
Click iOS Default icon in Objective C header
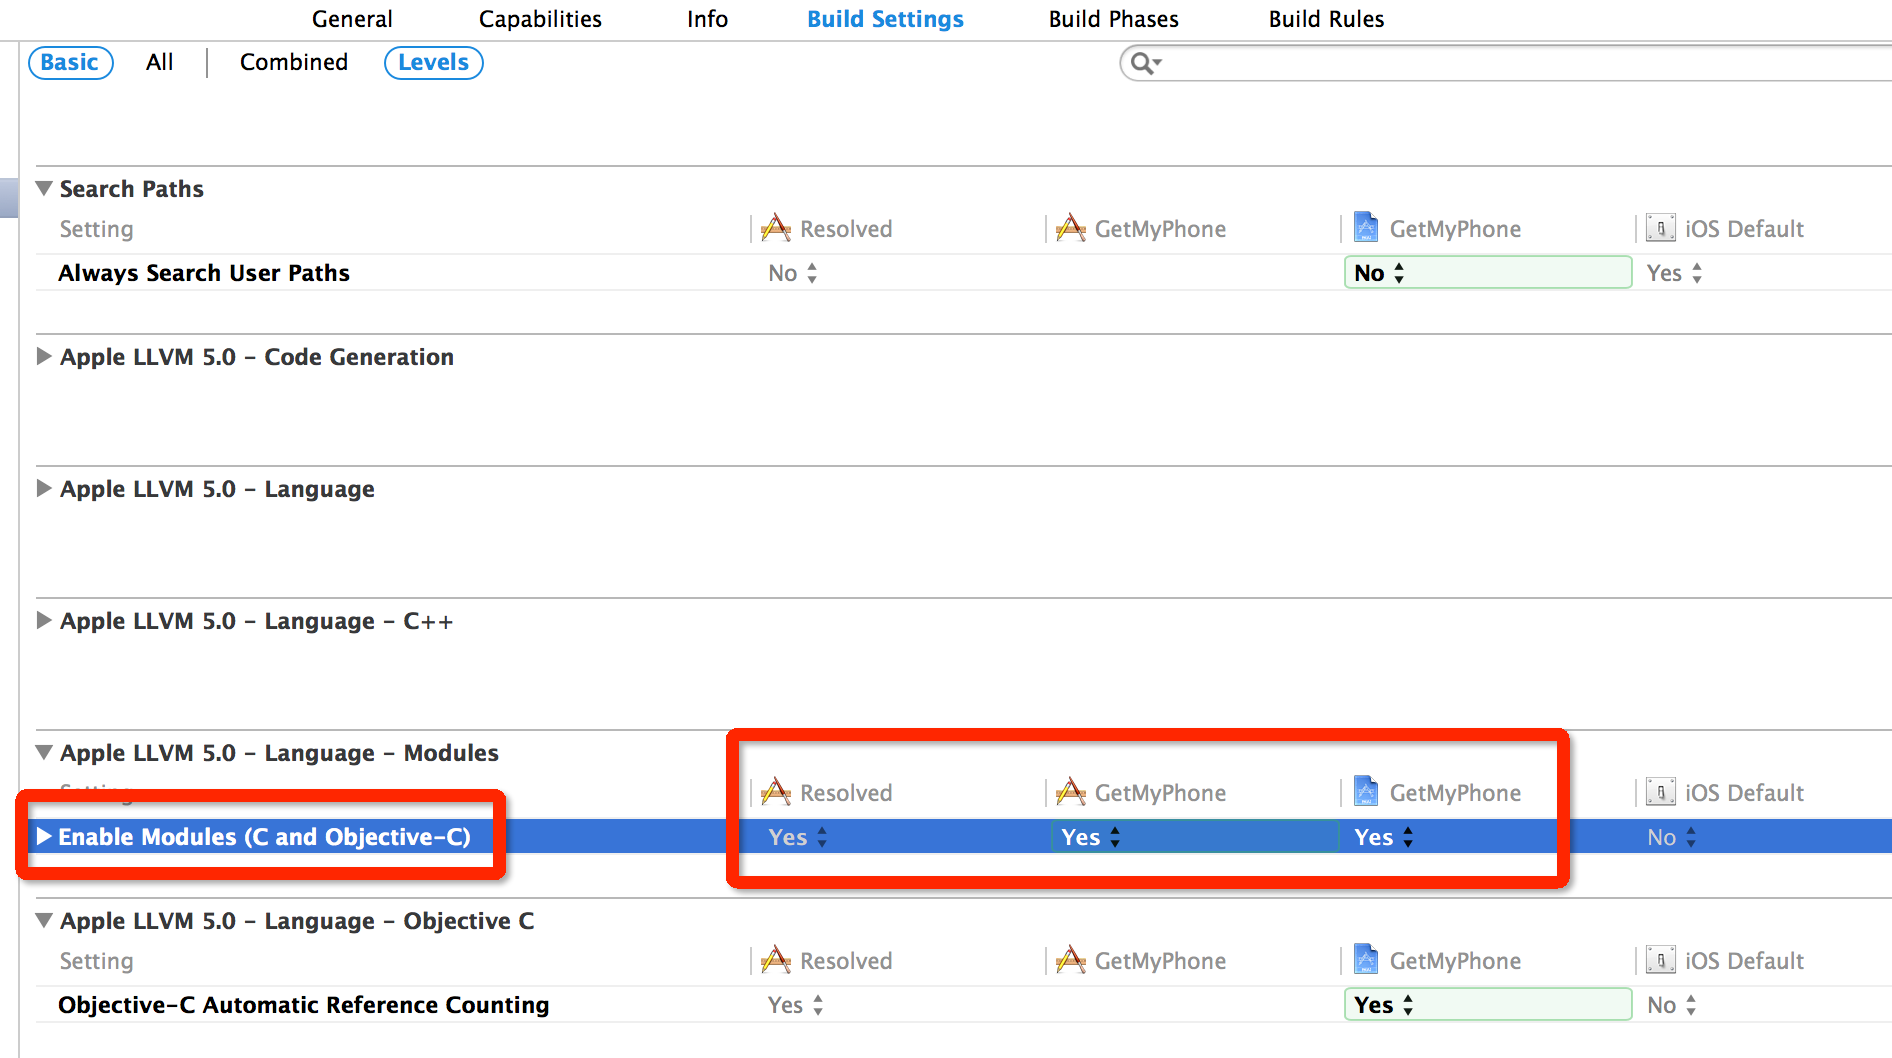click(1661, 960)
